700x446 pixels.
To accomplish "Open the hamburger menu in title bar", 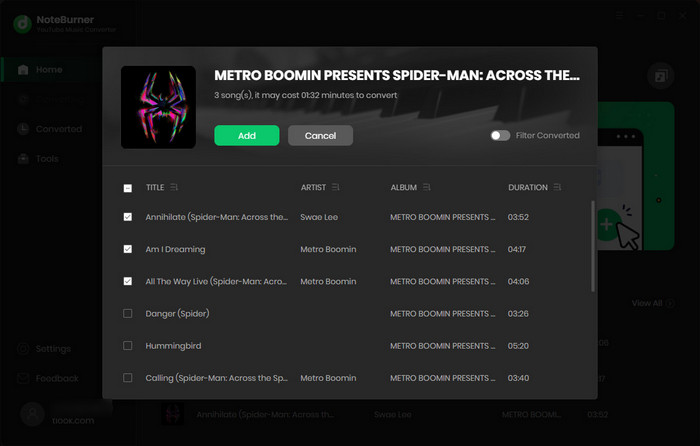I will pyautogui.click(x=621, y=16).
